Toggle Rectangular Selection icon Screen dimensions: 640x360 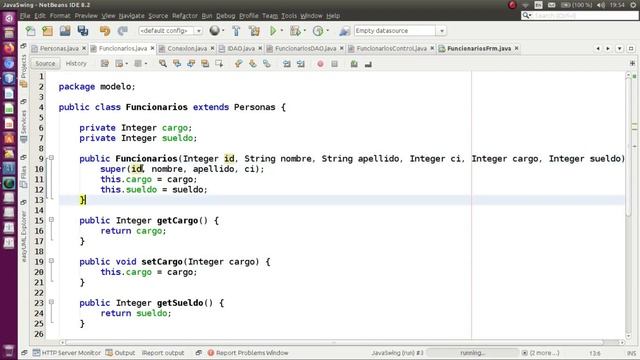(219, 64)
